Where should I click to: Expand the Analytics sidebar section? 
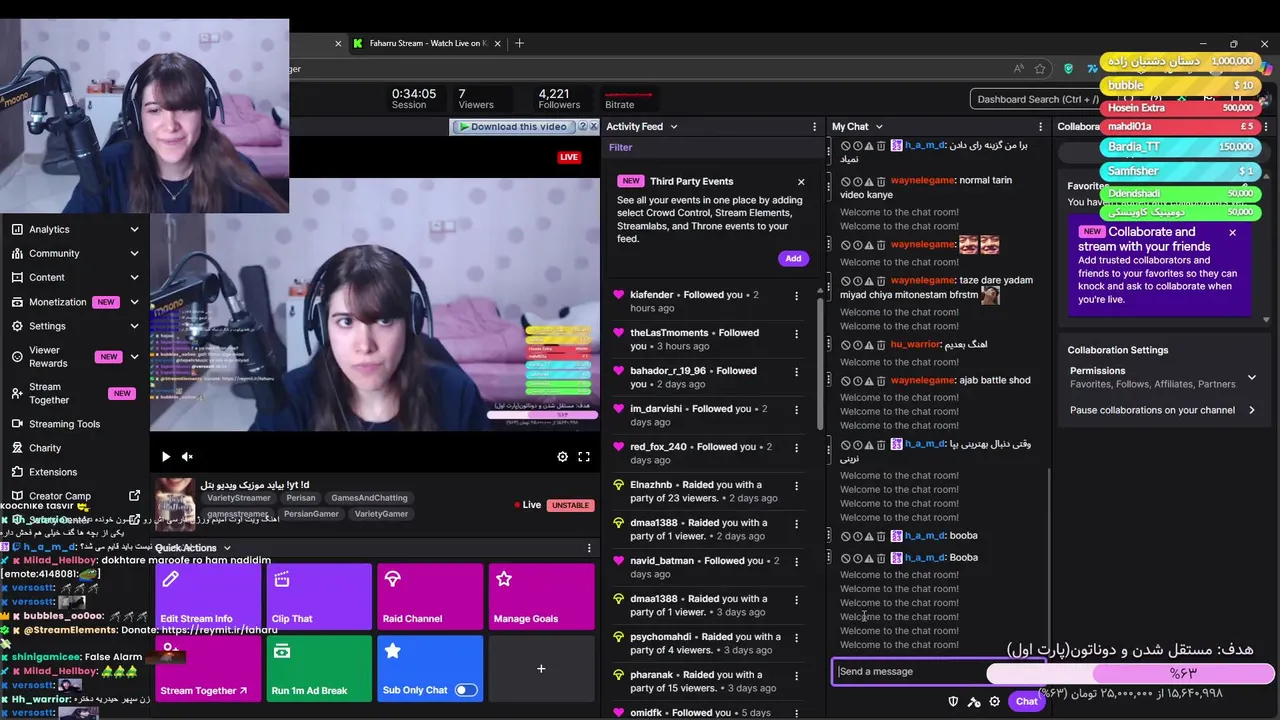point(134,229)
